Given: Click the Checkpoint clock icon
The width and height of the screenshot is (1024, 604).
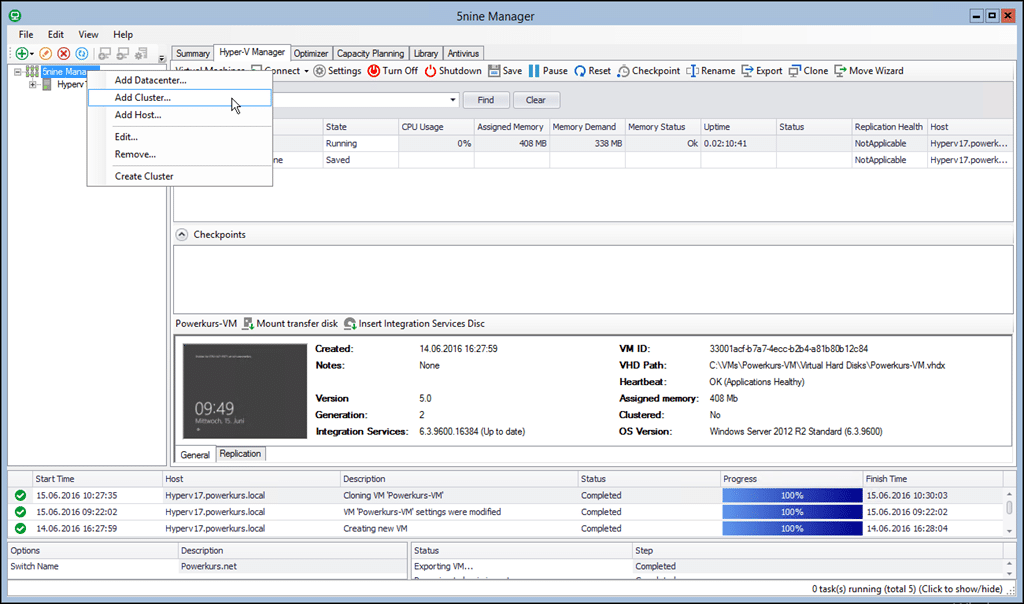Looking at the screenshot, I should coord(624,71).
